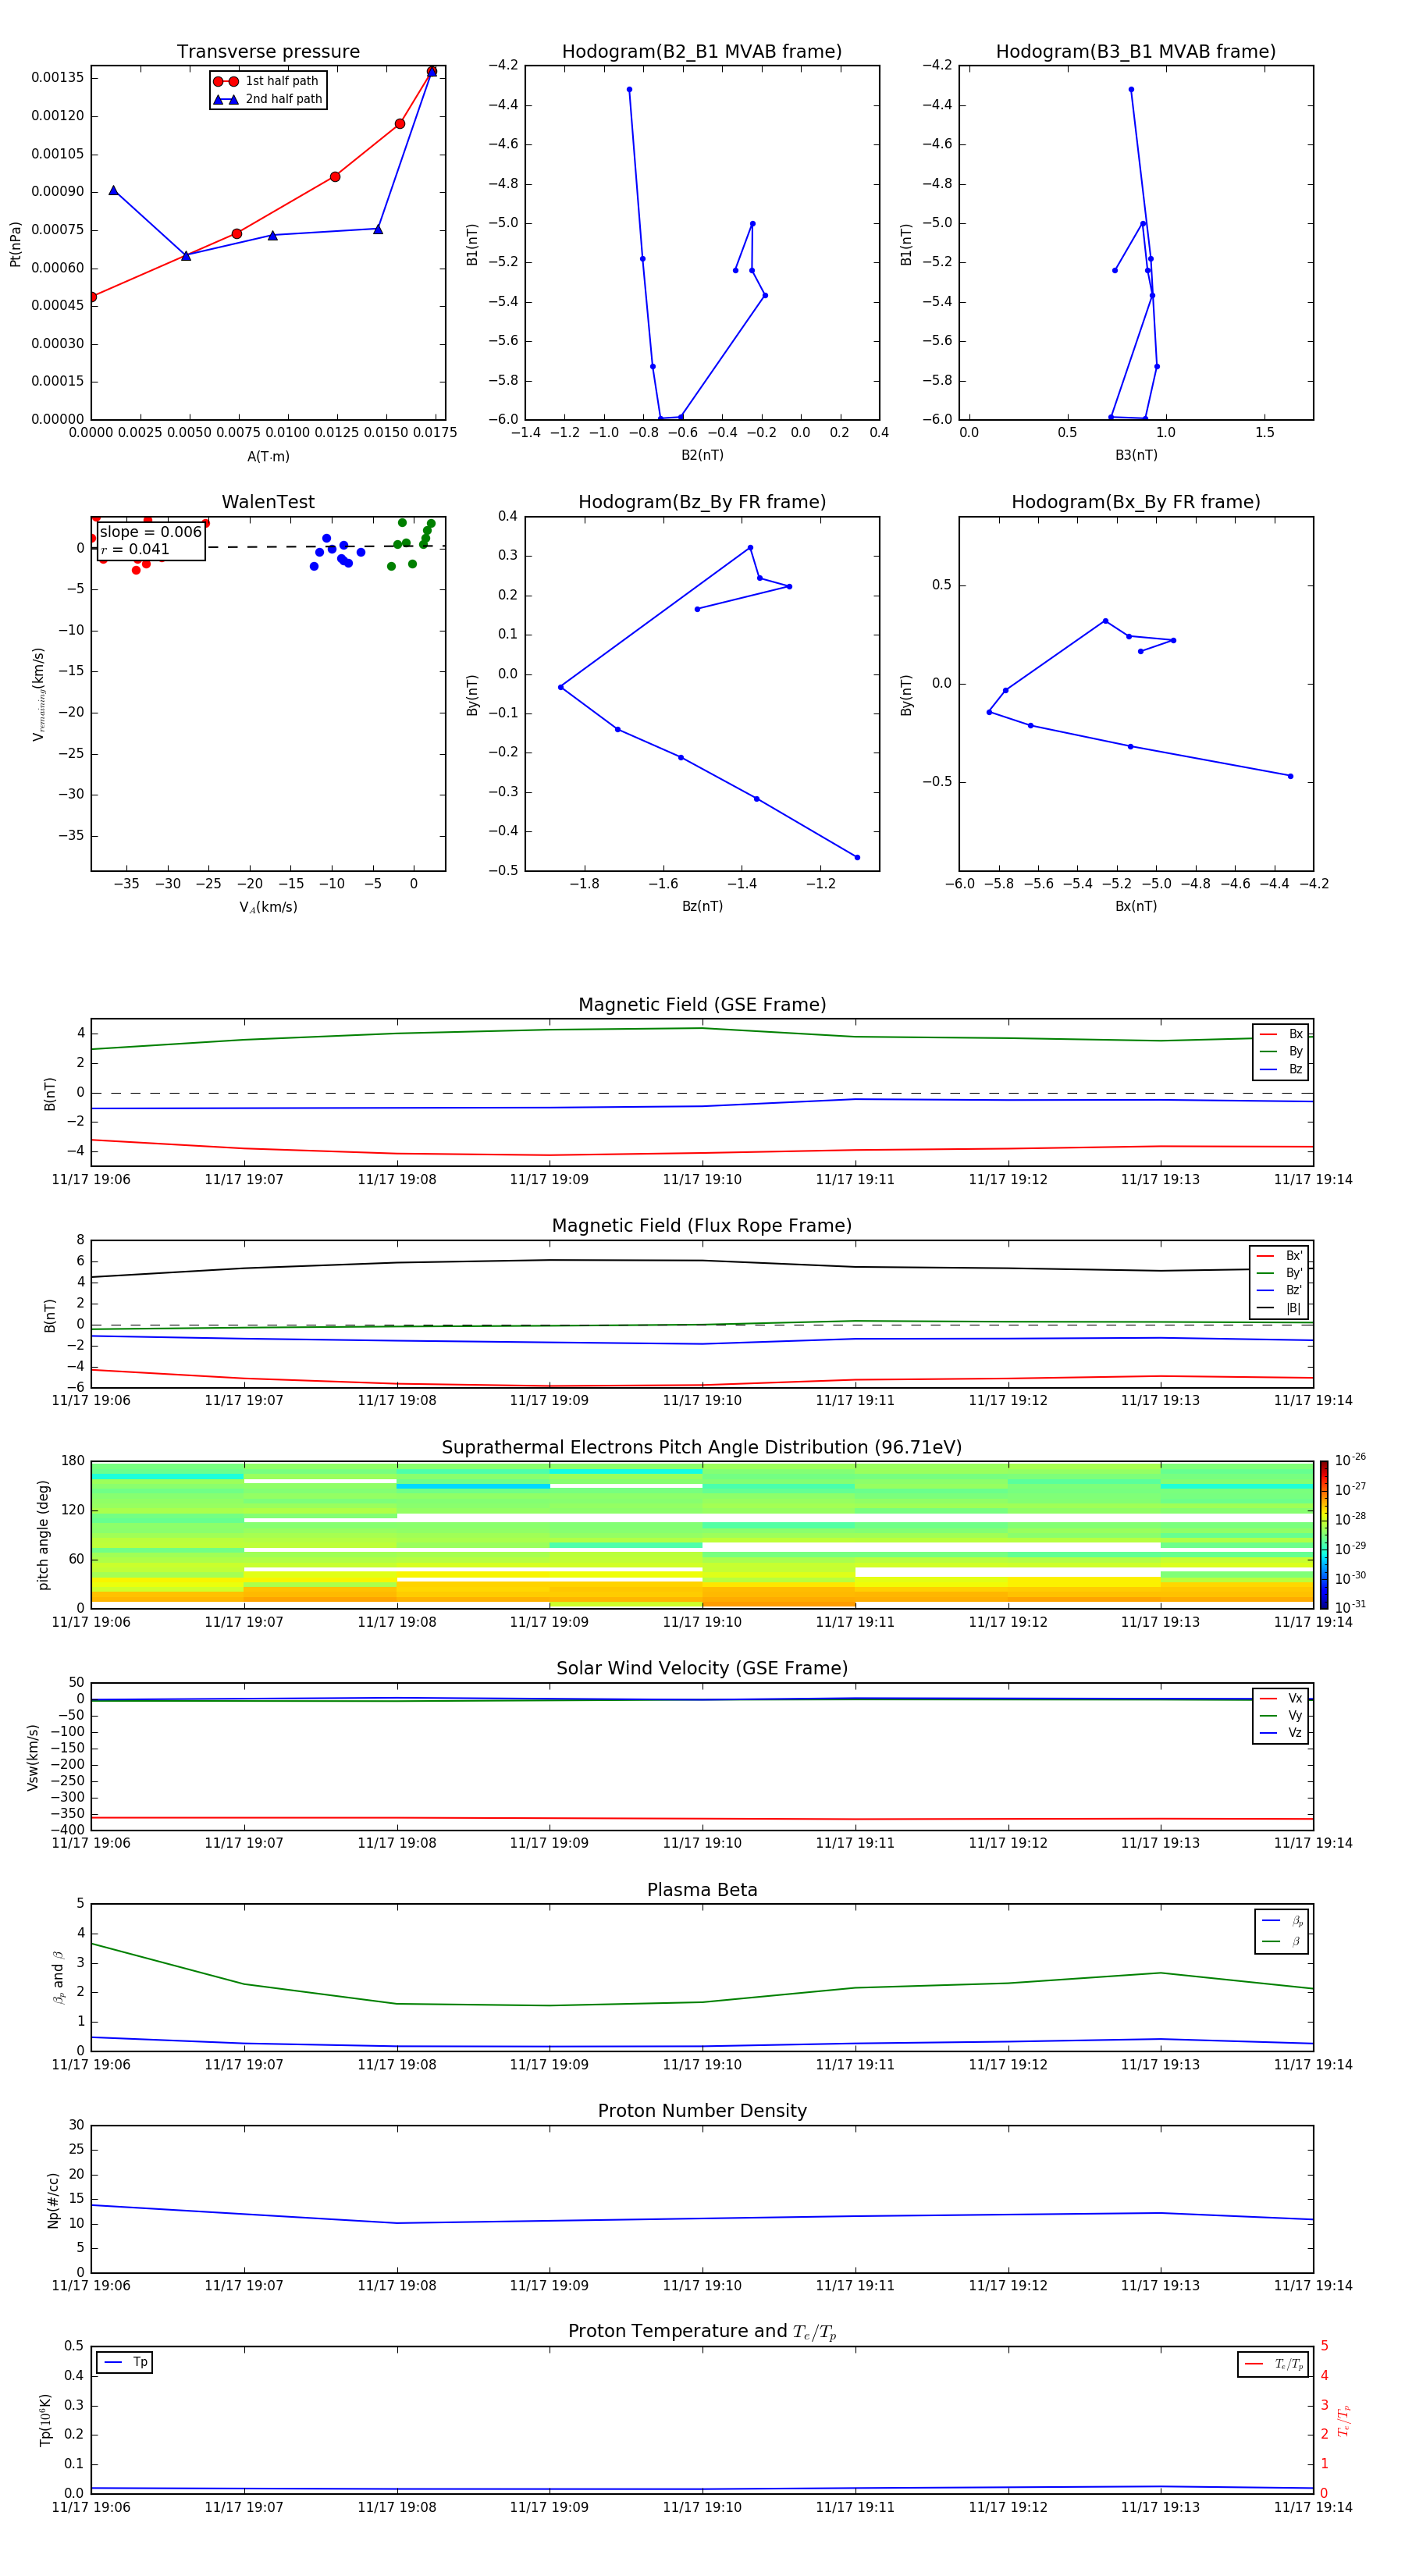Click the "V_A(km/s)" axis label in WalenTest
The image size is (1405, 2576).
(x=268, y=907)
